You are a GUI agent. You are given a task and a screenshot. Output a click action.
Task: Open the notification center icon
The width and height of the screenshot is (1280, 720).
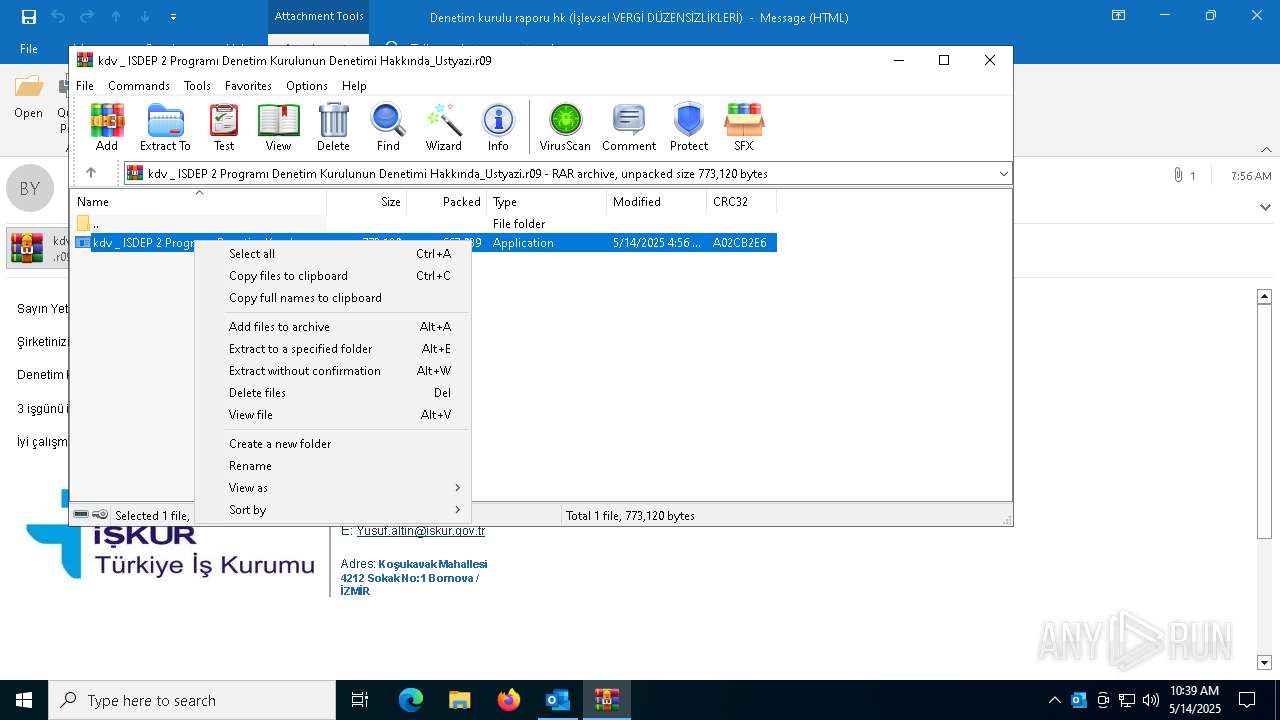[x=1247, y=700]
